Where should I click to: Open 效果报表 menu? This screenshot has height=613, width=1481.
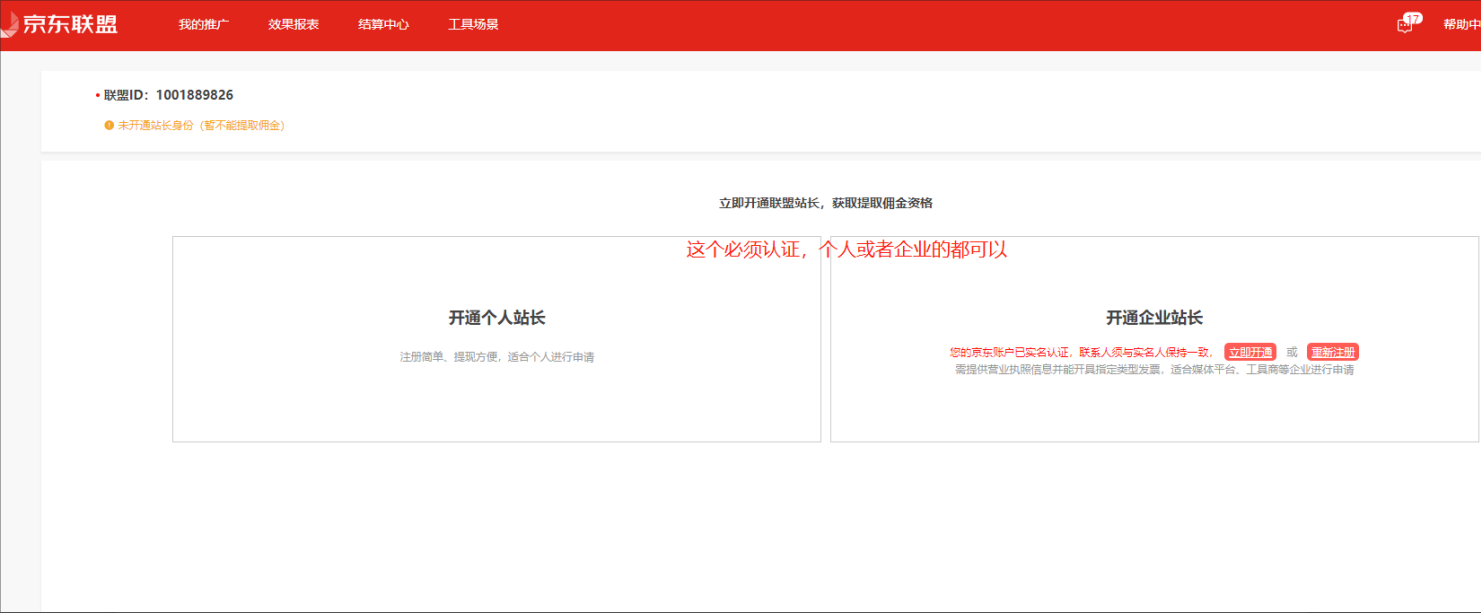(294, 25)
